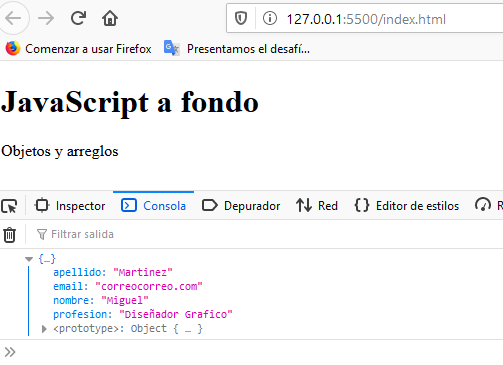Screen dimensions: 503x365
Task: Select the apellido "Martinez" property
Action: click(113, 272)
